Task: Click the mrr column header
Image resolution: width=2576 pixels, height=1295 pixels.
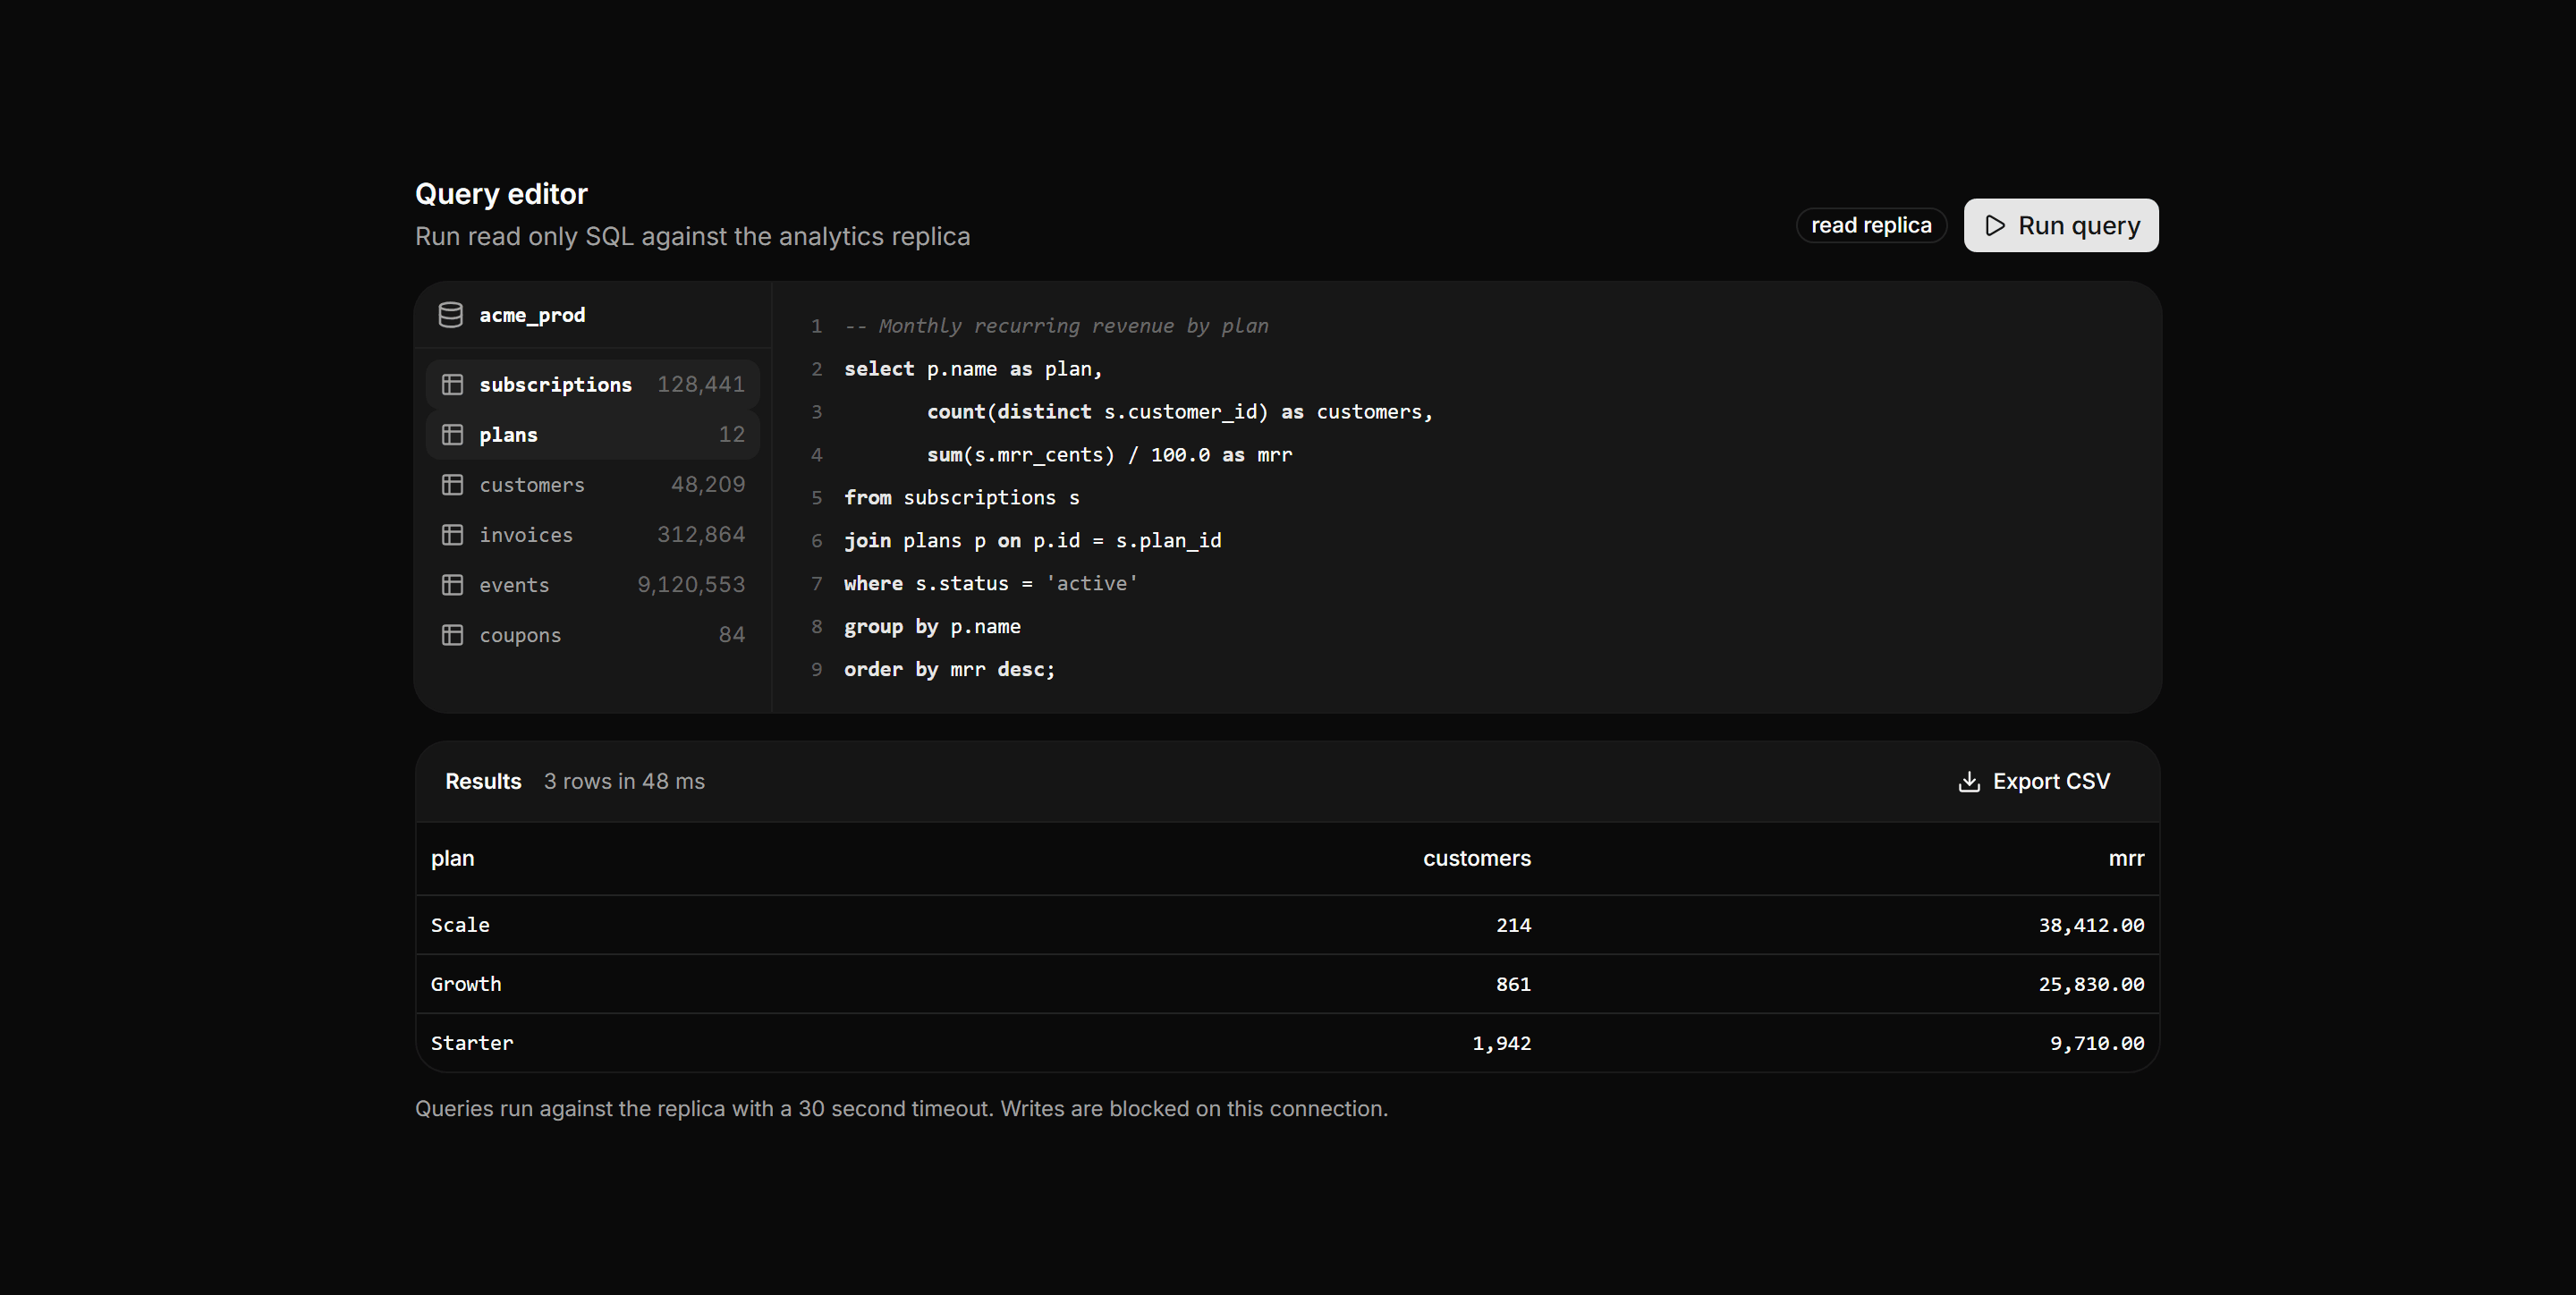Action: pyautogui.click(x=2126, y=859)
